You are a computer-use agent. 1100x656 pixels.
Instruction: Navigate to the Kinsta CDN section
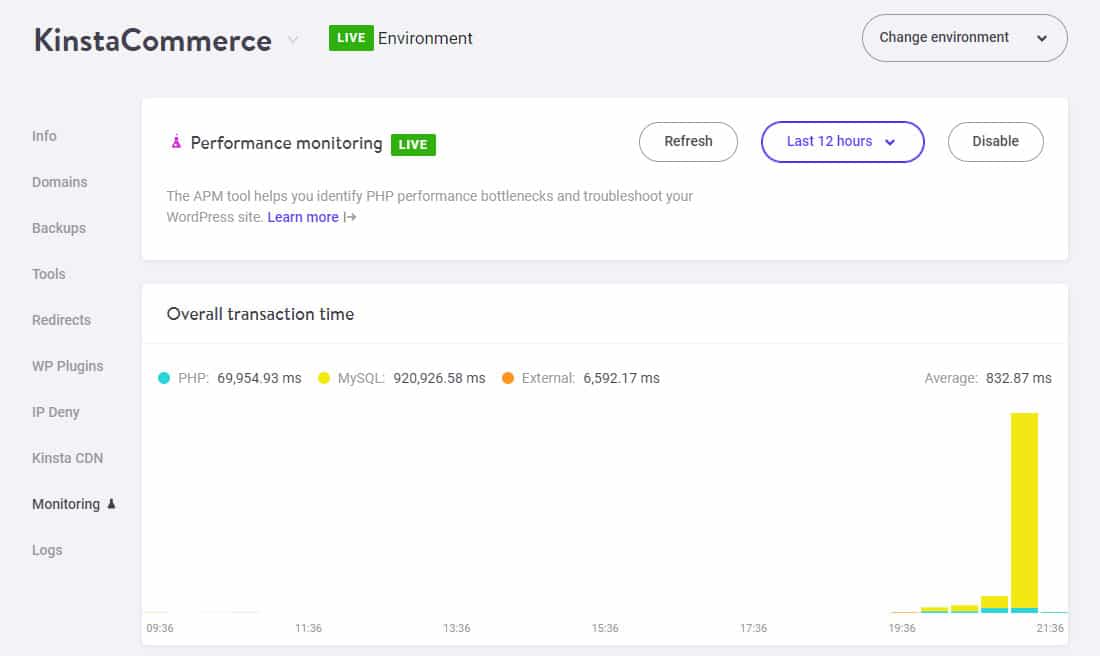[x=67, y=457]
